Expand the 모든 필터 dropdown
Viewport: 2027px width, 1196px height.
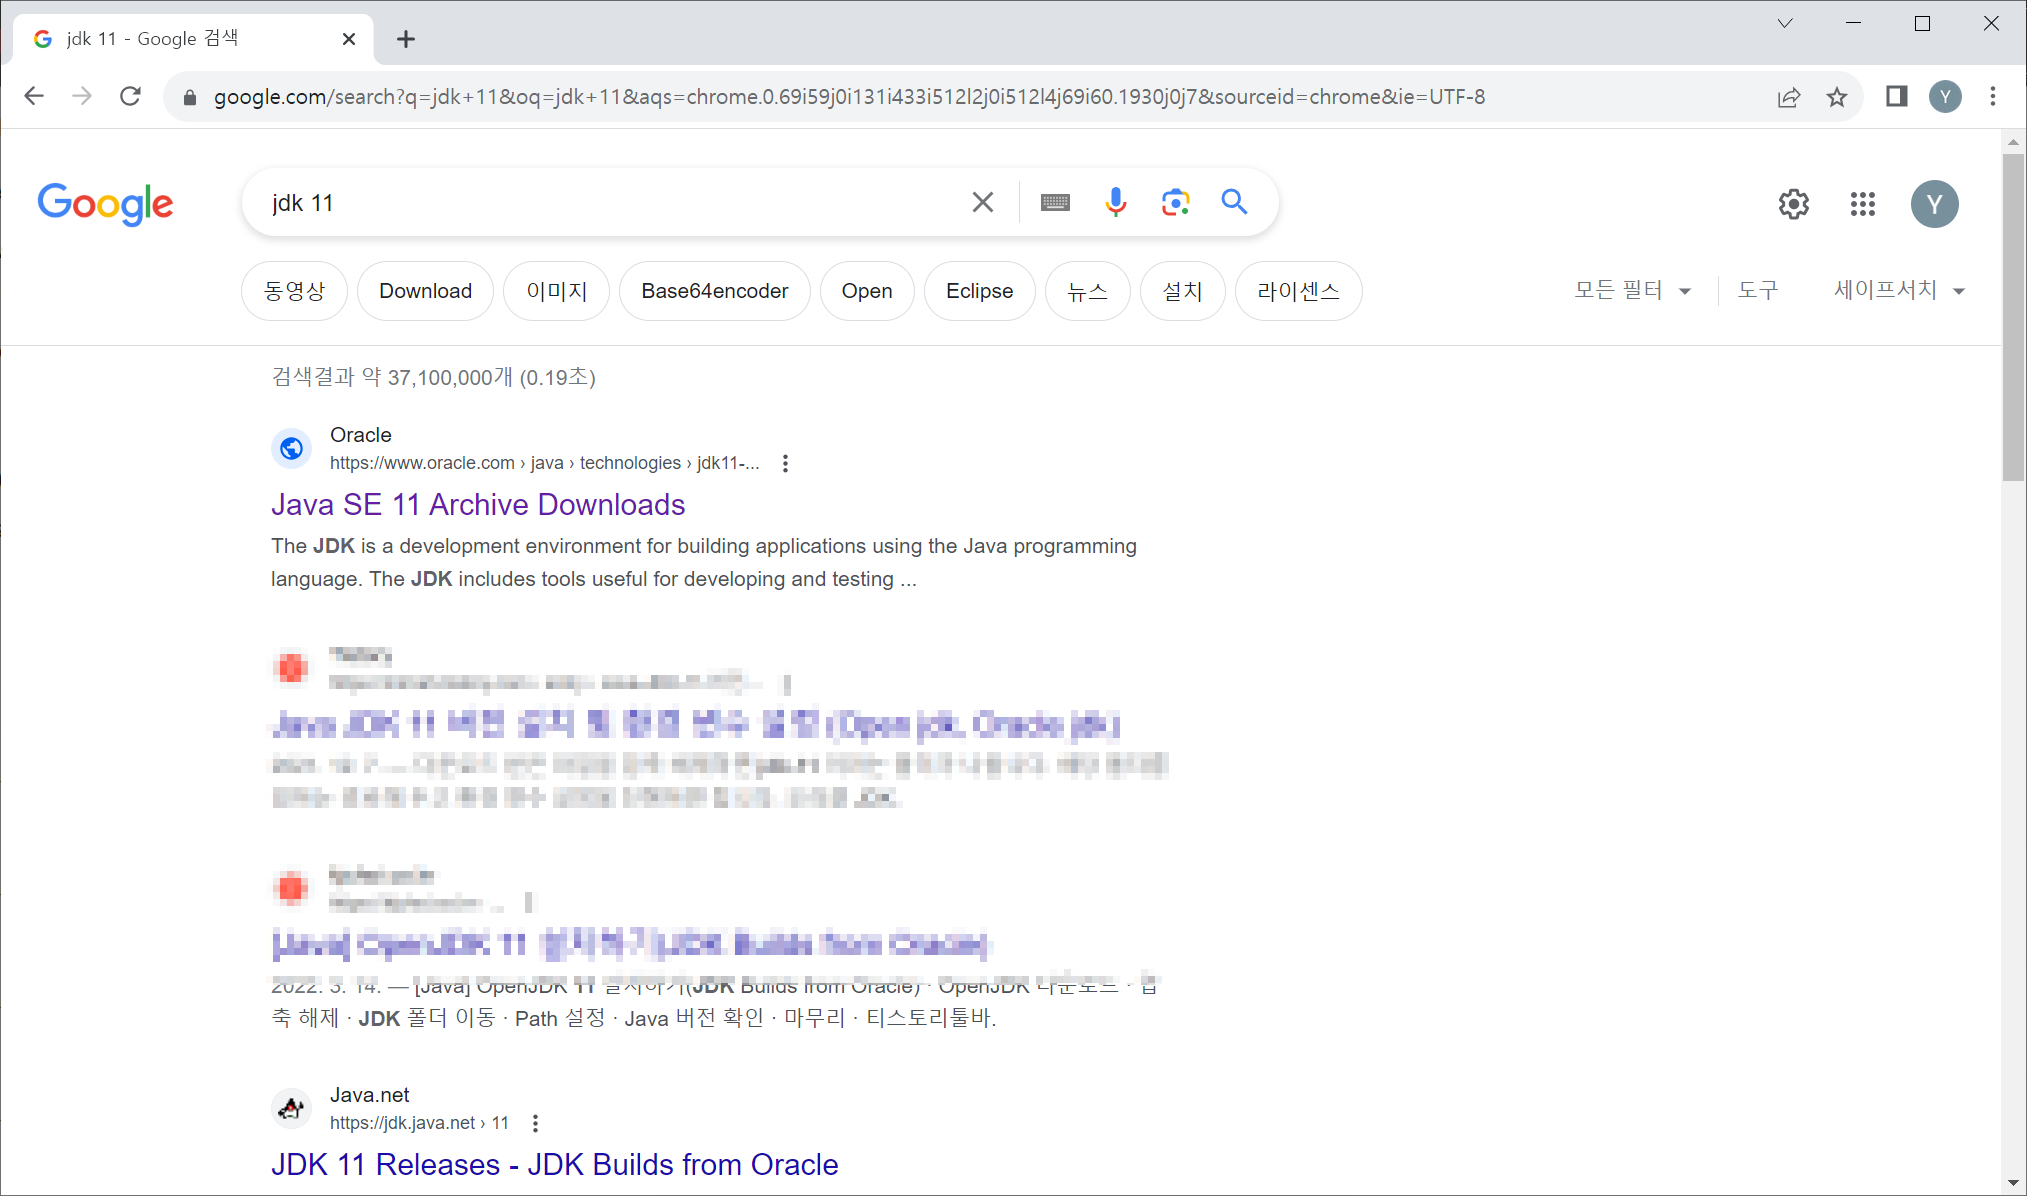coord(1632,290)
